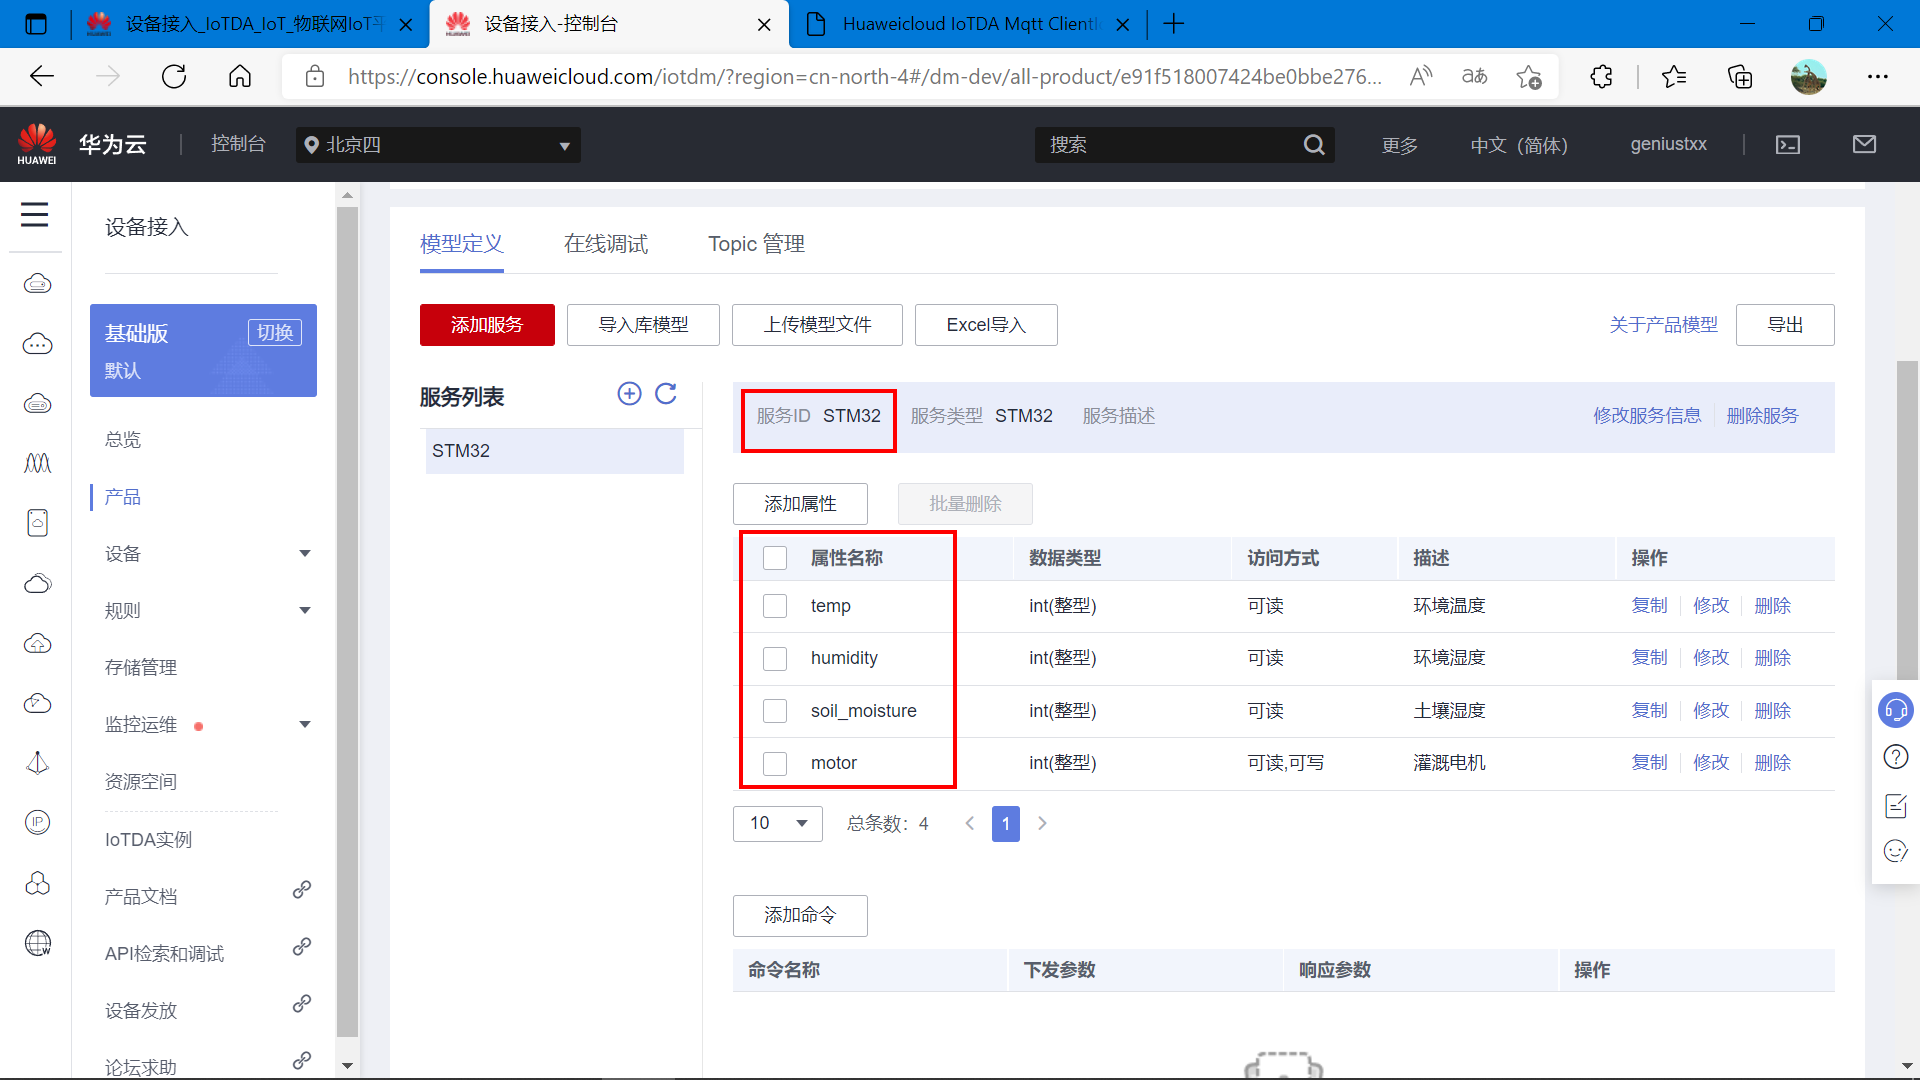Click 删除服务 link
The image size is (1920, 1080).
[1762, 416]
